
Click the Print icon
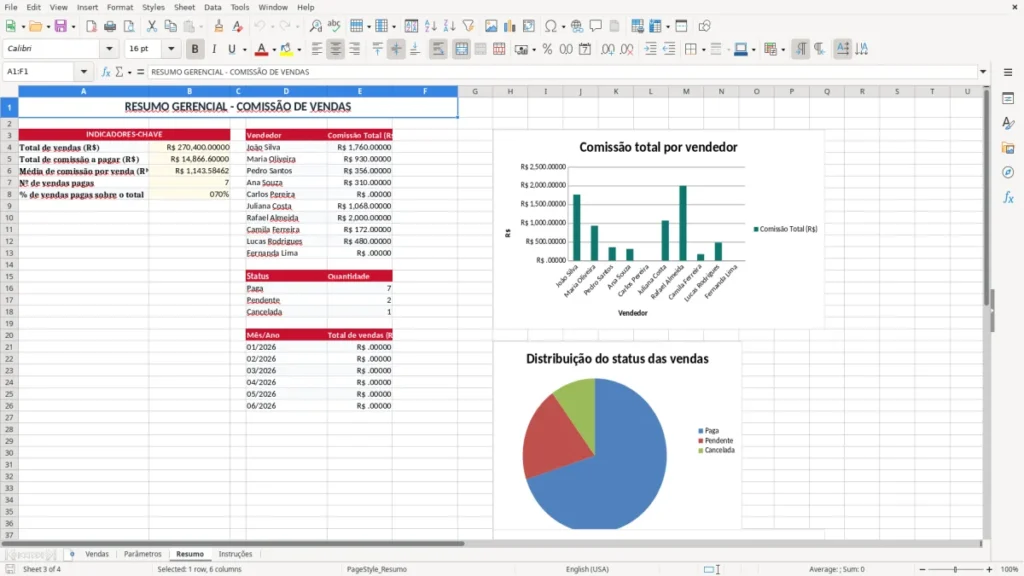[x=110, y=26]
